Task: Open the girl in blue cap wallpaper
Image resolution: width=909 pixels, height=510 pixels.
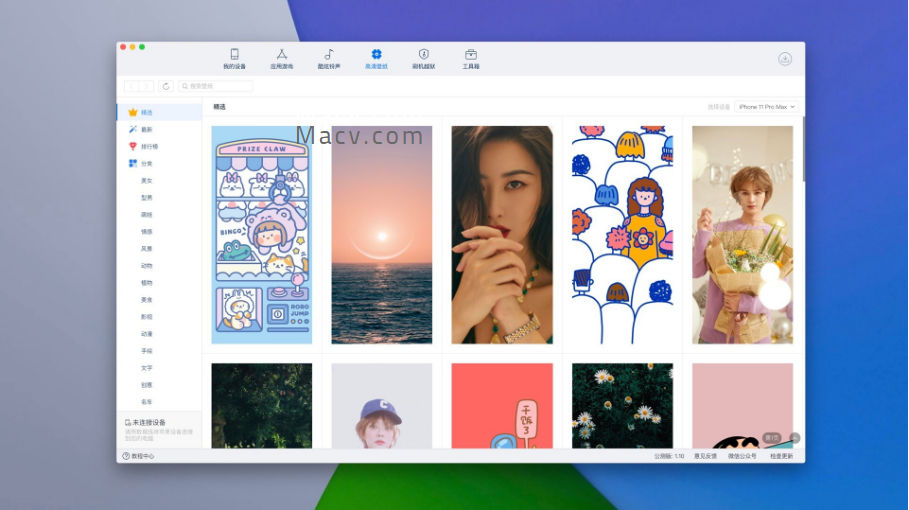Action: 381,406
